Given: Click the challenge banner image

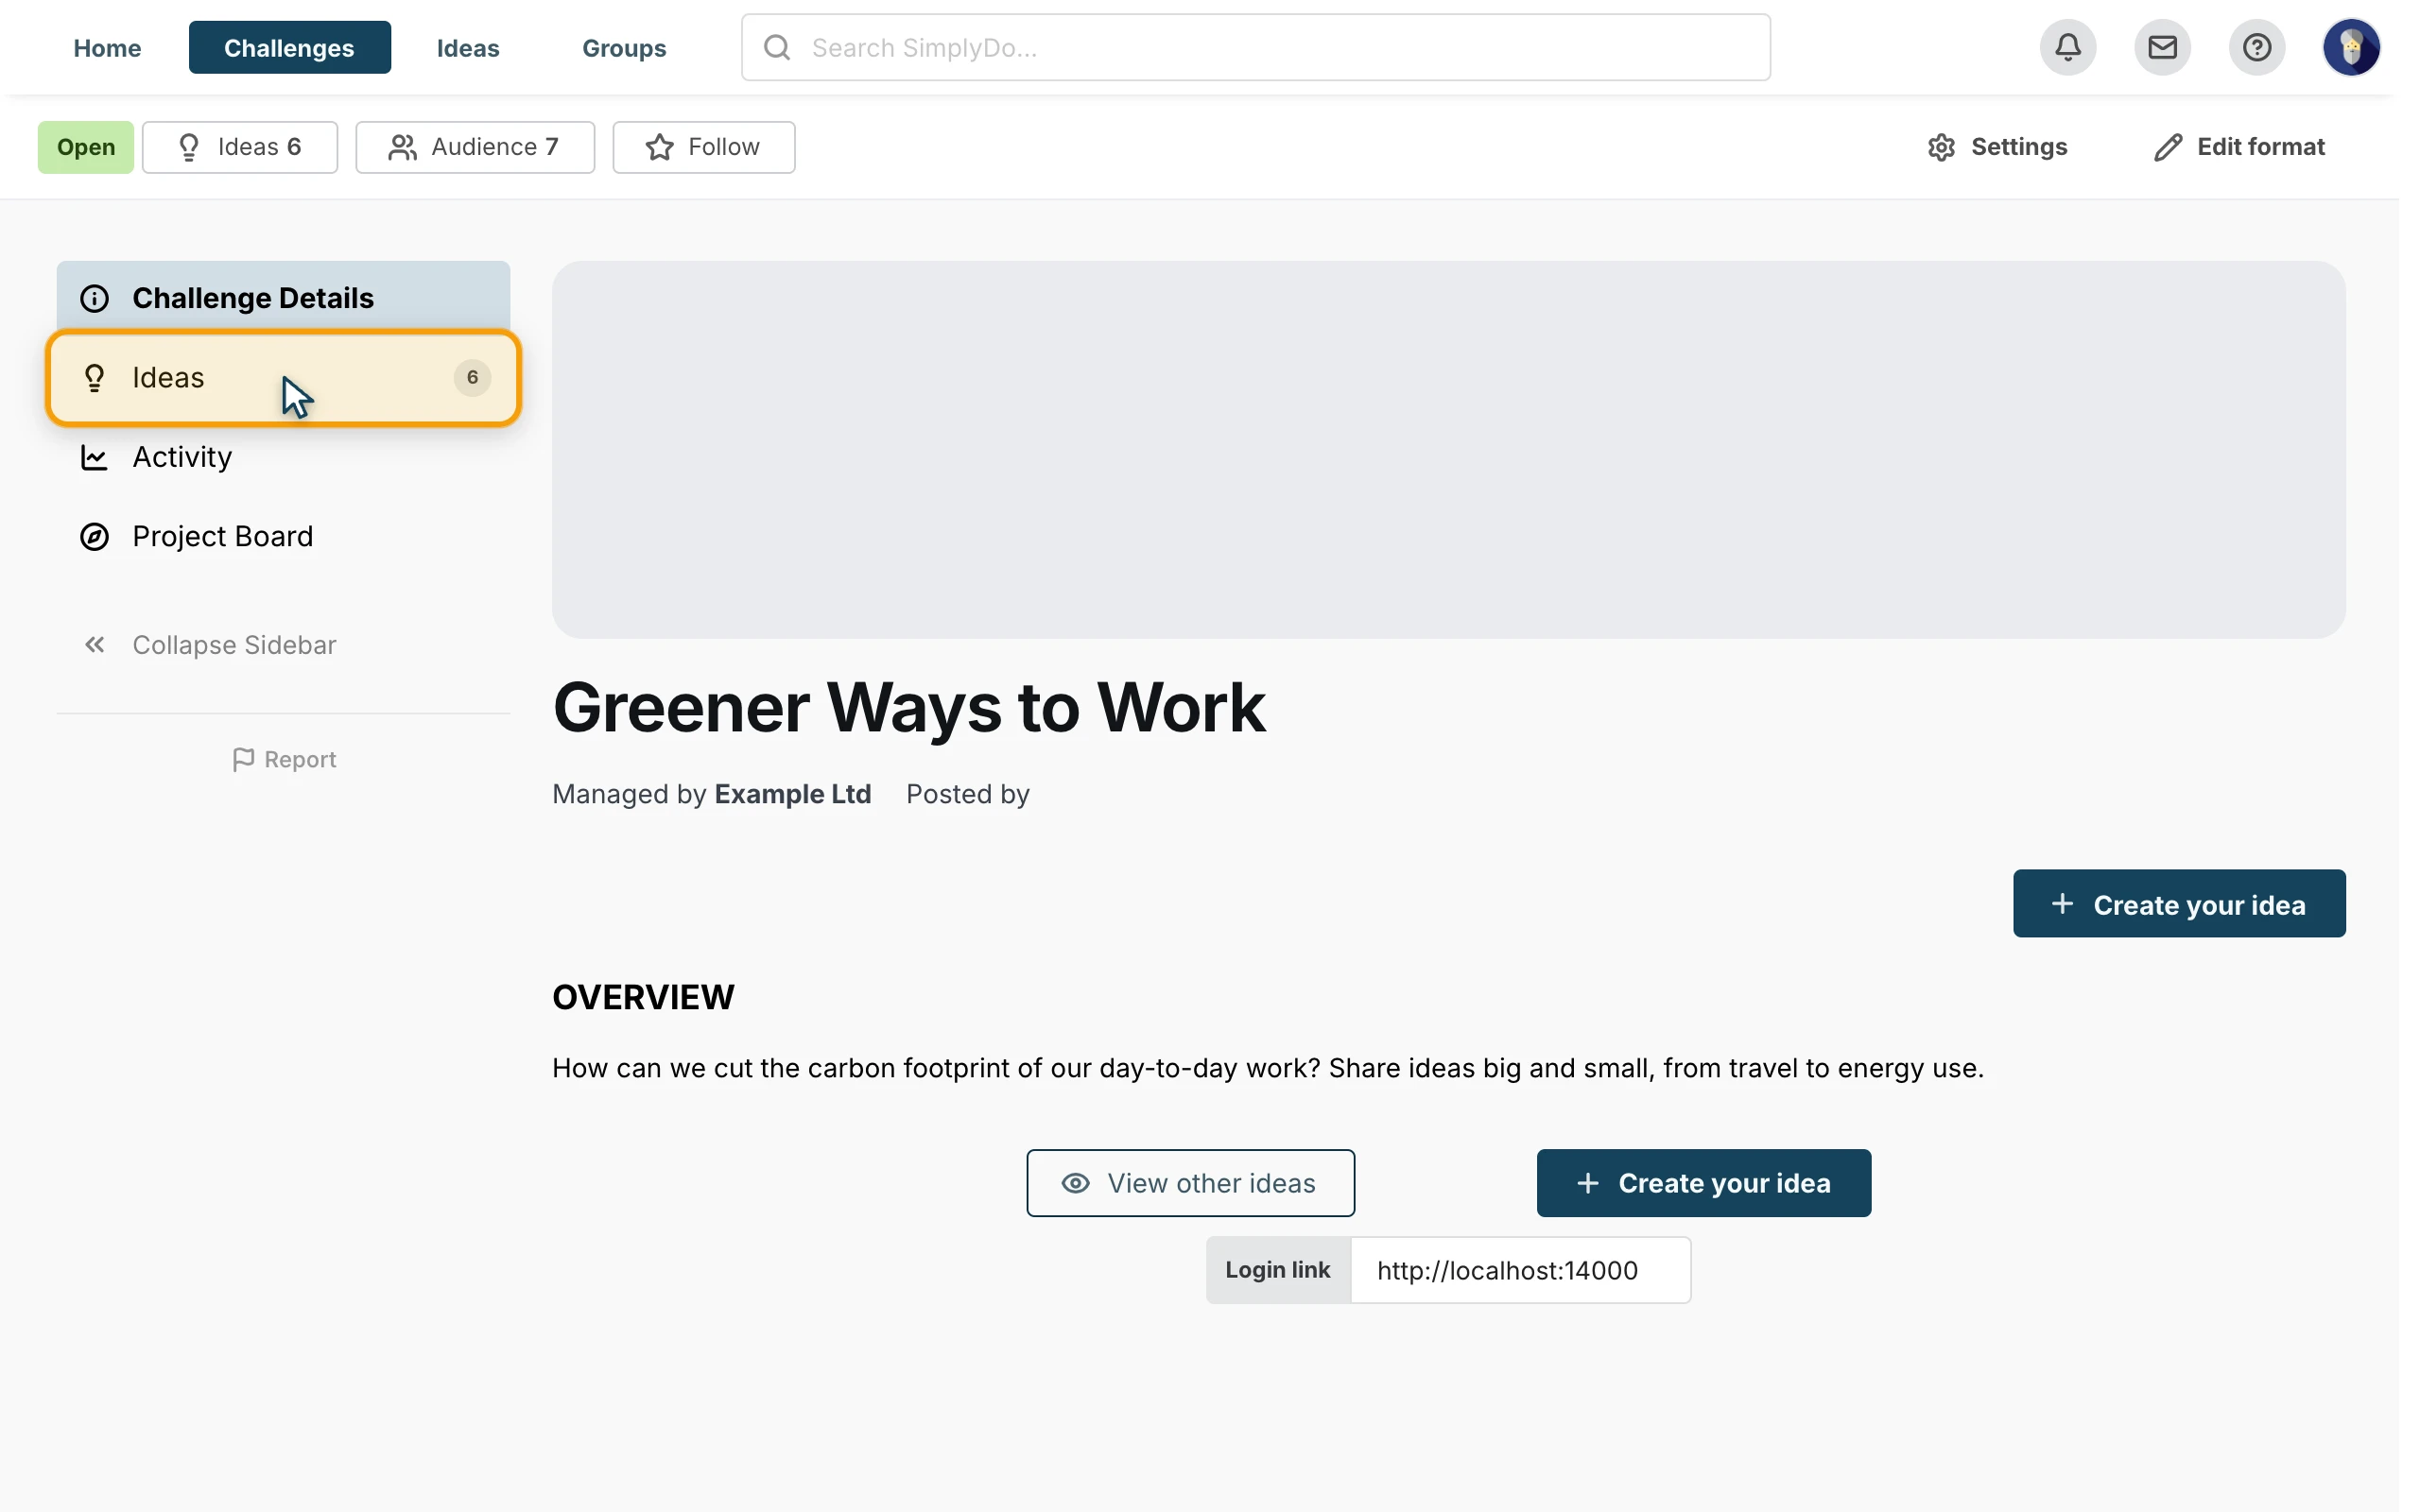Looking at the screenshot, I should [1448, 449].
